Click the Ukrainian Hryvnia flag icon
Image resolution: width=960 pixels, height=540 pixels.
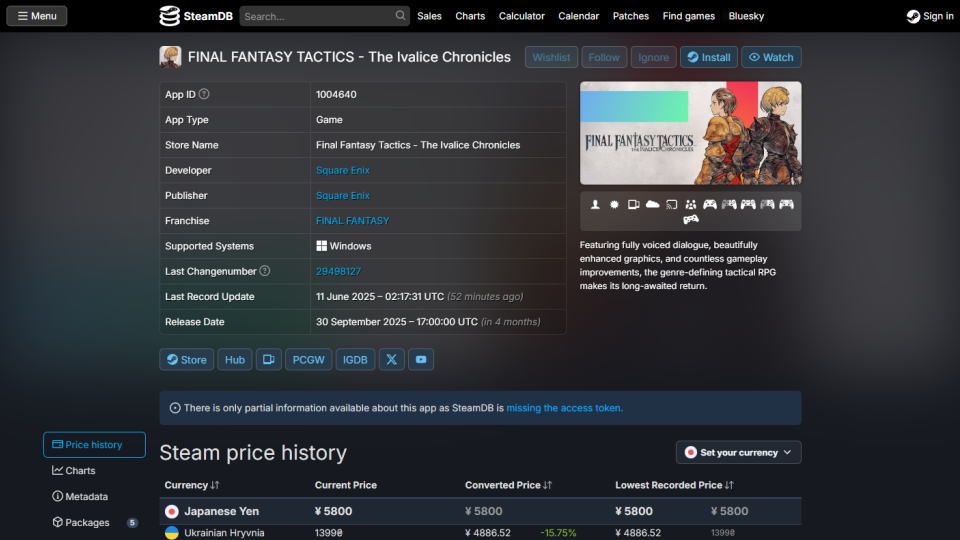point(171,533)
